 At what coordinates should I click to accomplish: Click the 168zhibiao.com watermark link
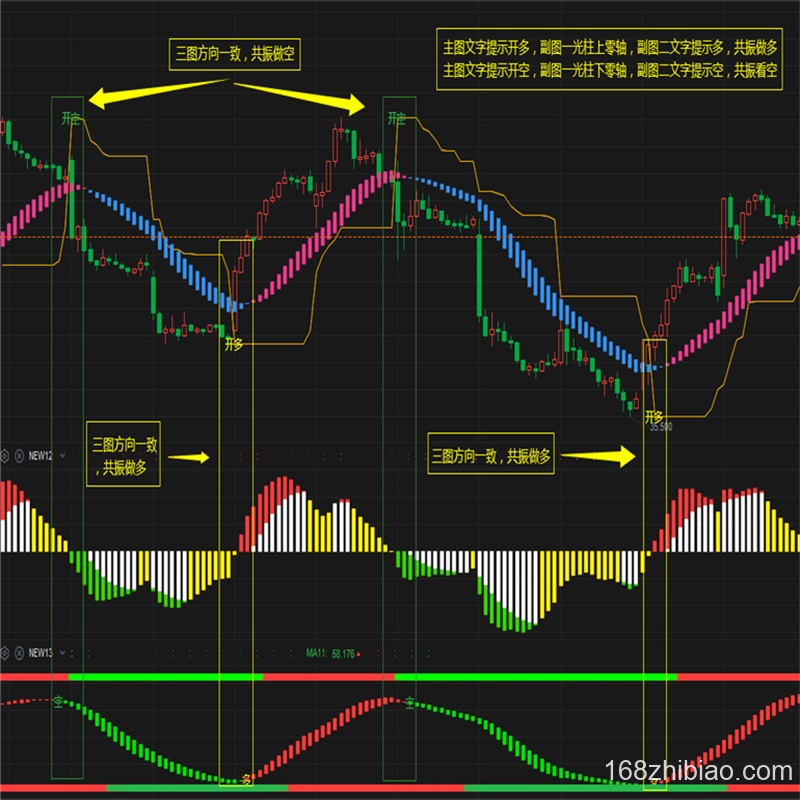point(699,772)
